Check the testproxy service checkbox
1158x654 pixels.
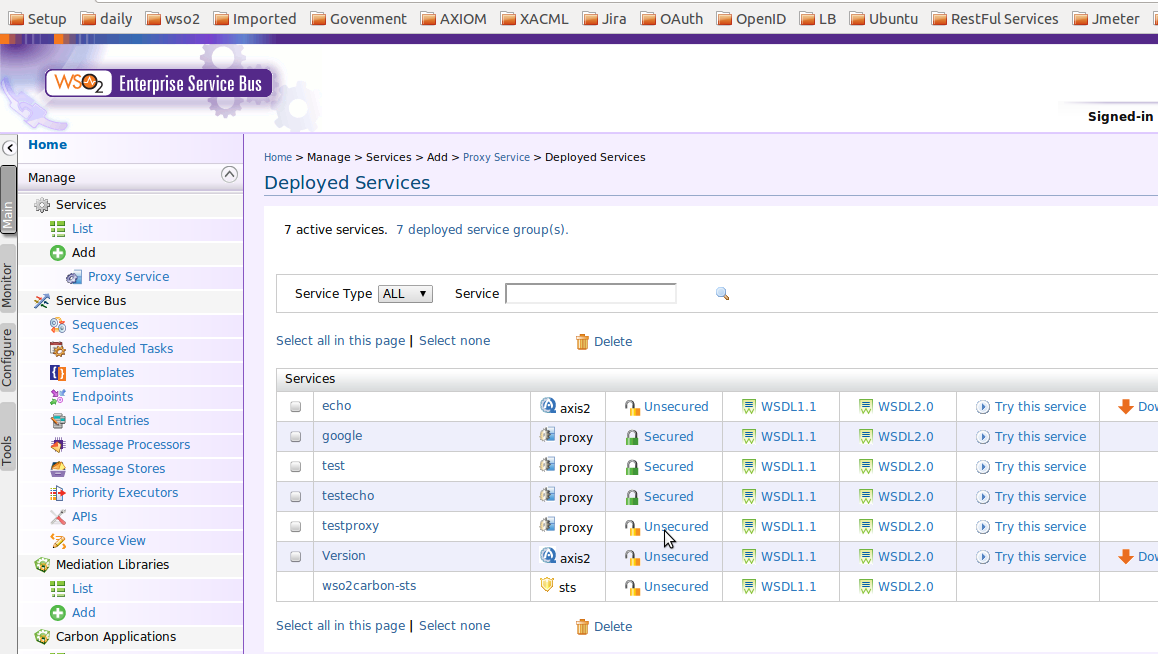[295, 527]
